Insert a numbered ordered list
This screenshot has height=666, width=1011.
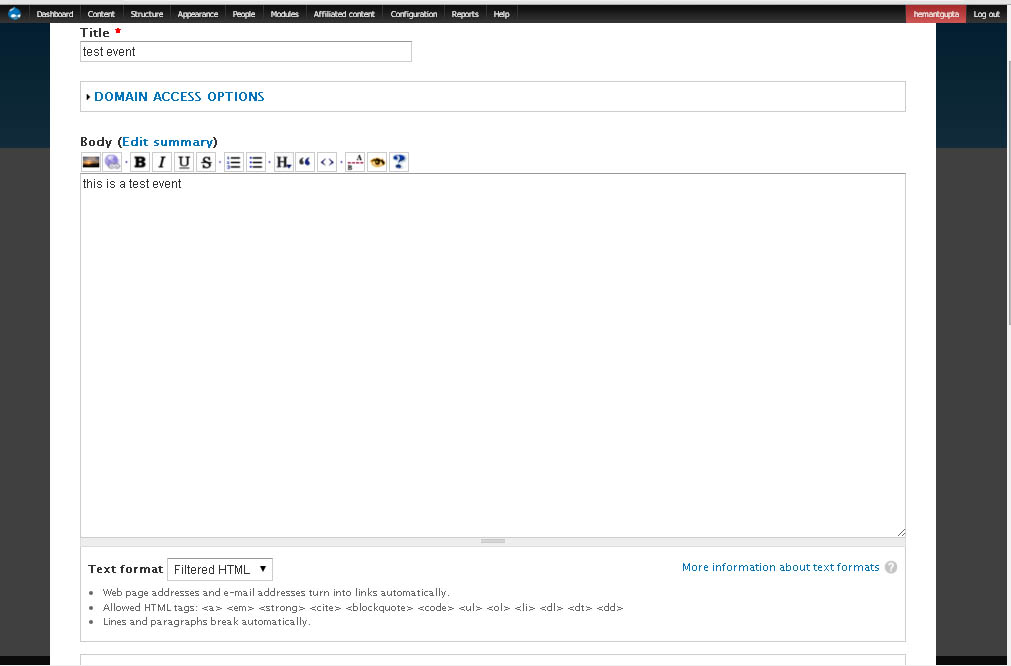pos(233,162)
